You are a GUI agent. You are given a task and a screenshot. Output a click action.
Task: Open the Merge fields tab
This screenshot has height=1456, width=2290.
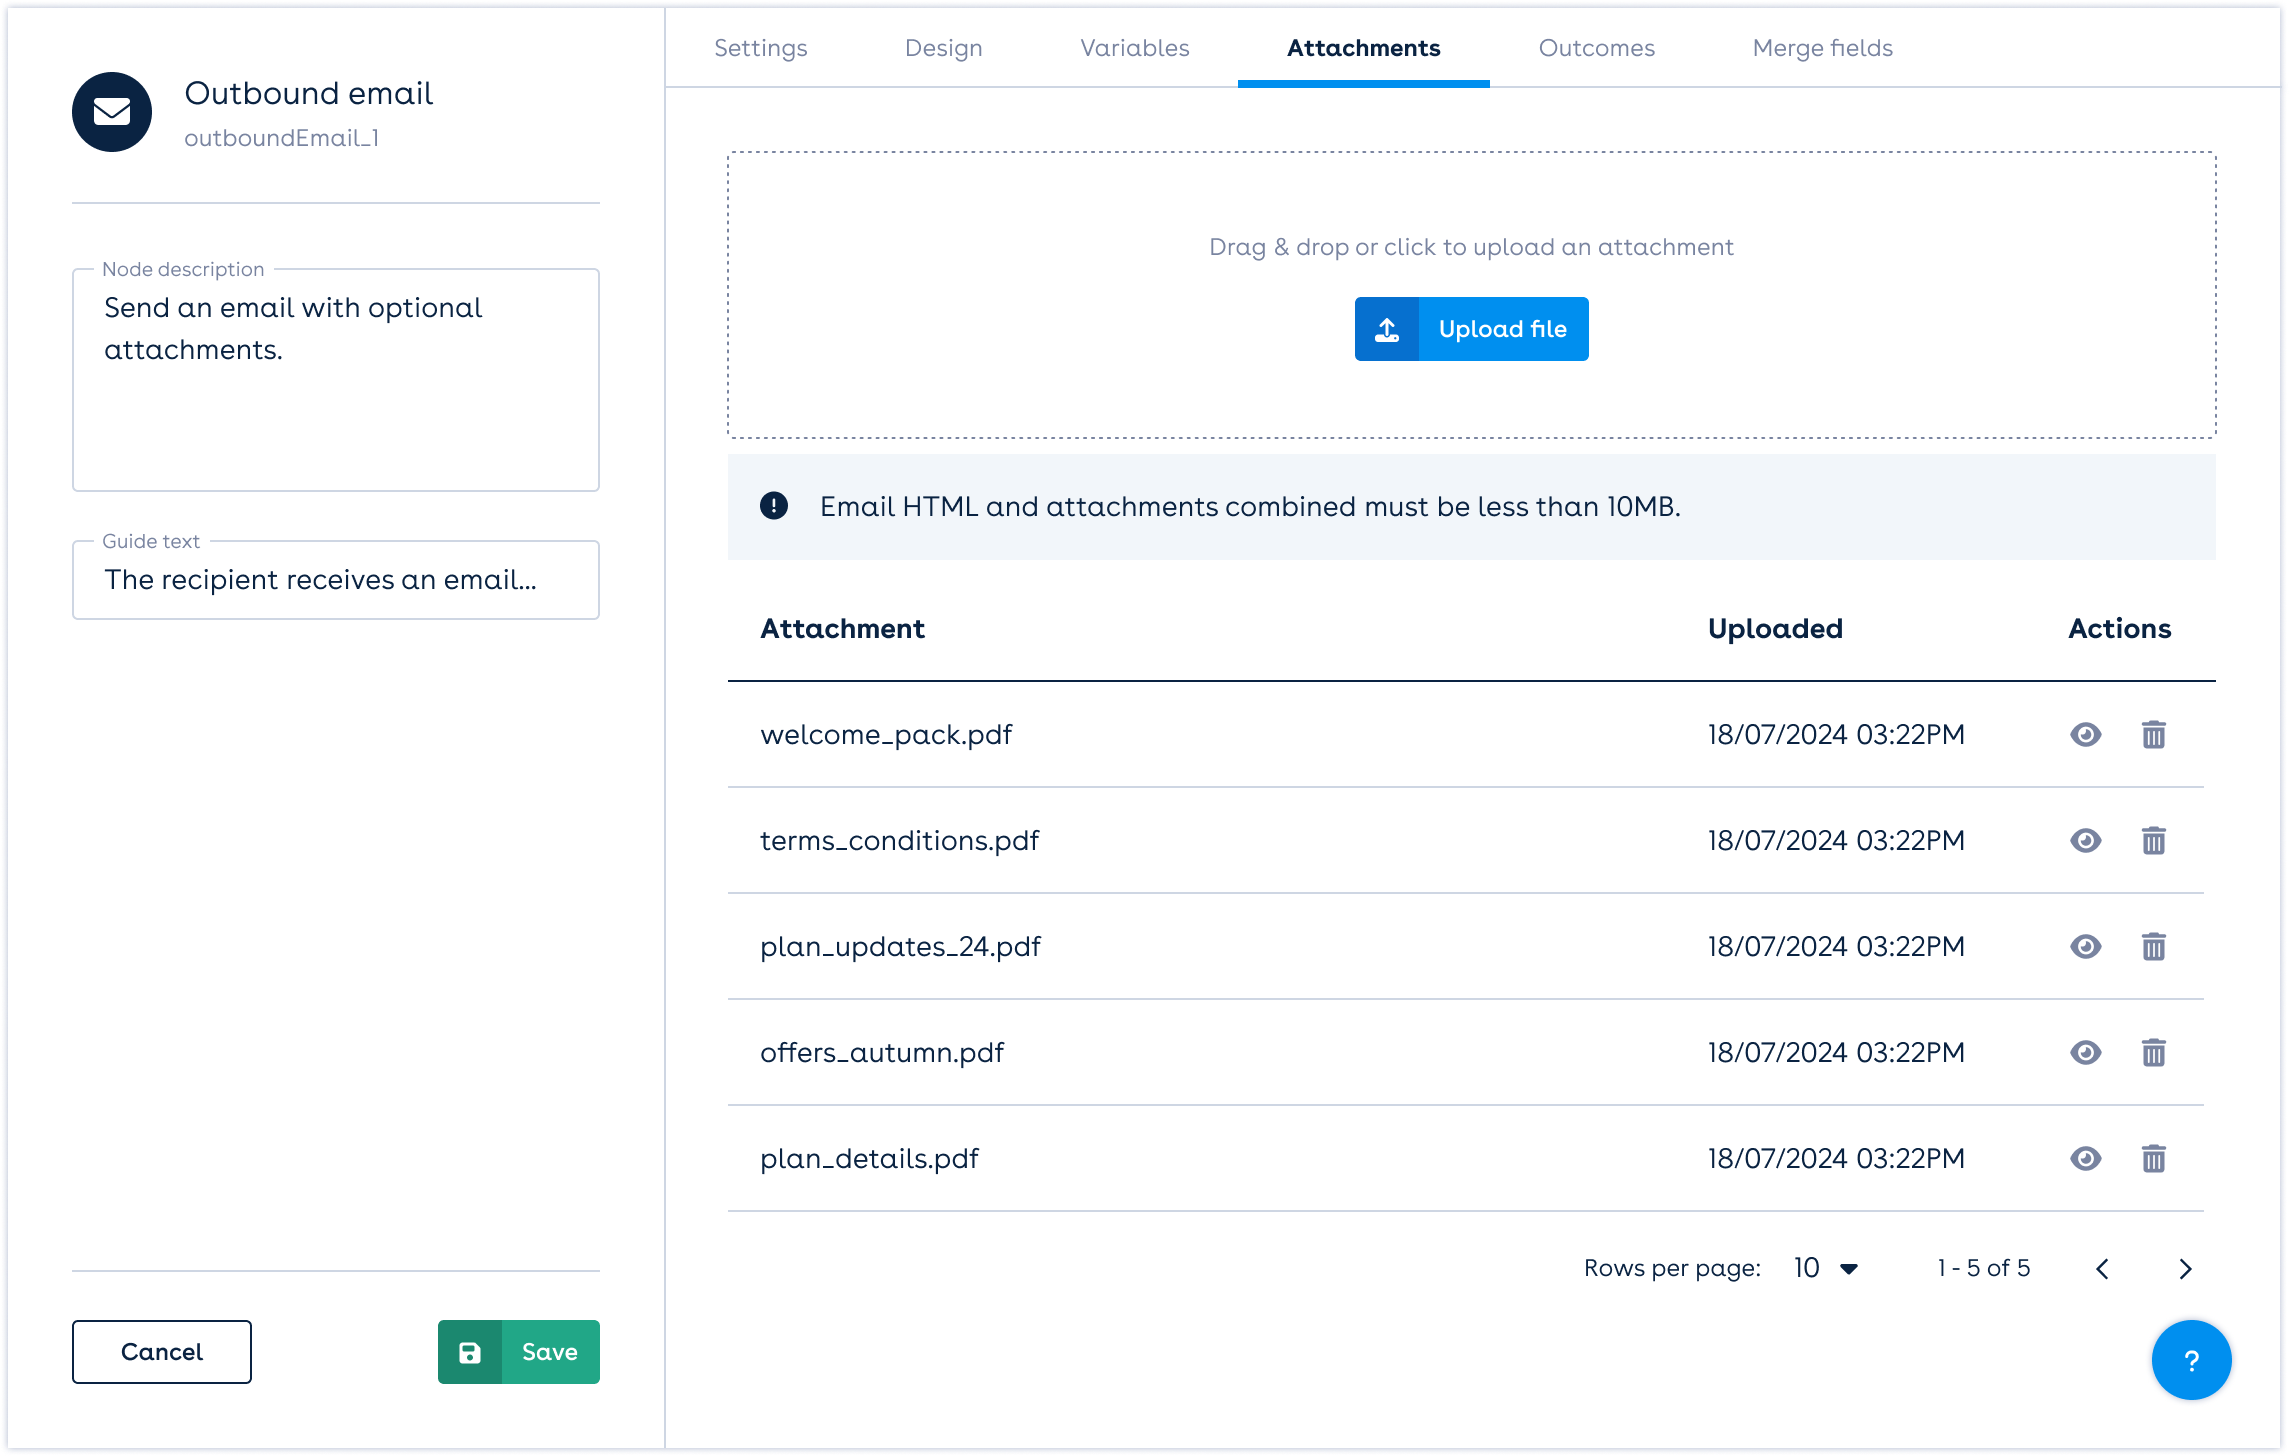(1822, 48)
